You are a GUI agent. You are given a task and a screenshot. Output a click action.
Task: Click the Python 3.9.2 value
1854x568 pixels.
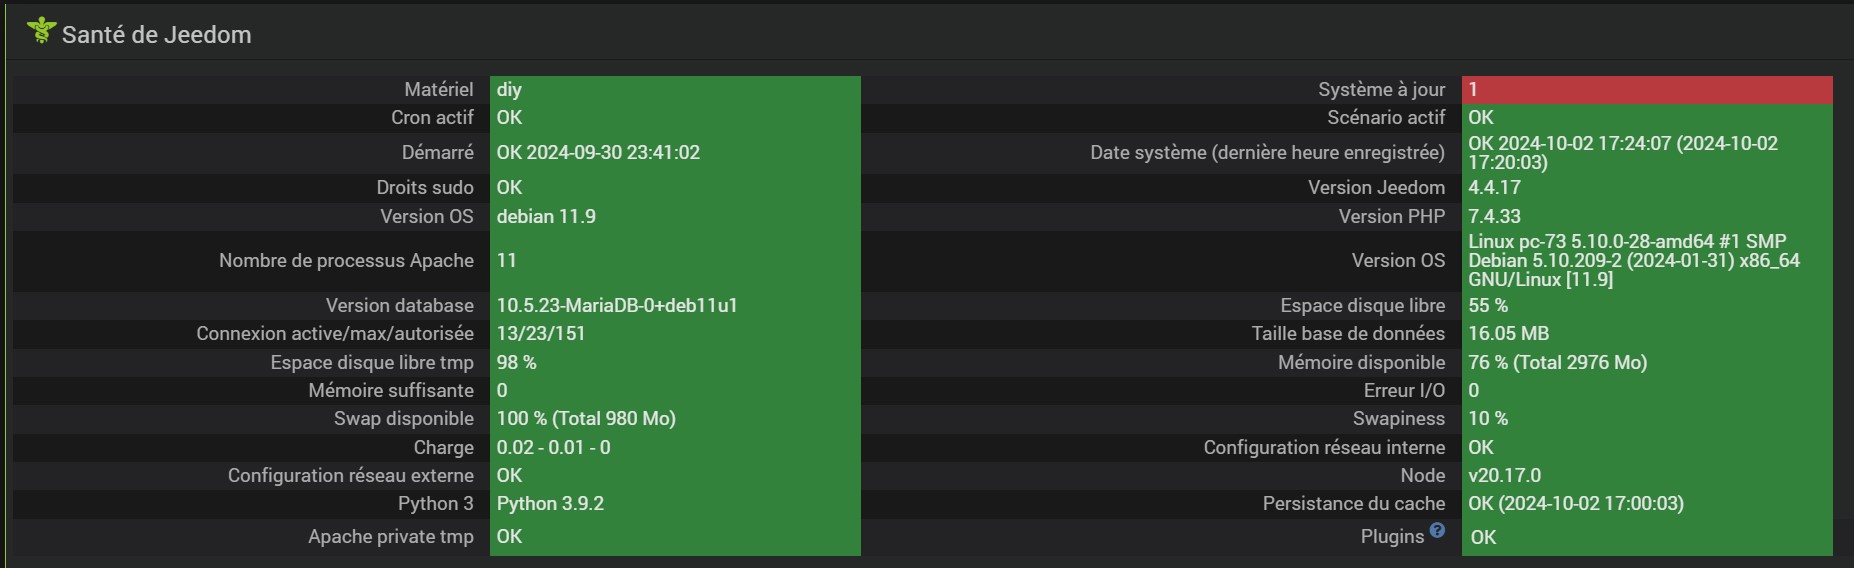point(550,504)
